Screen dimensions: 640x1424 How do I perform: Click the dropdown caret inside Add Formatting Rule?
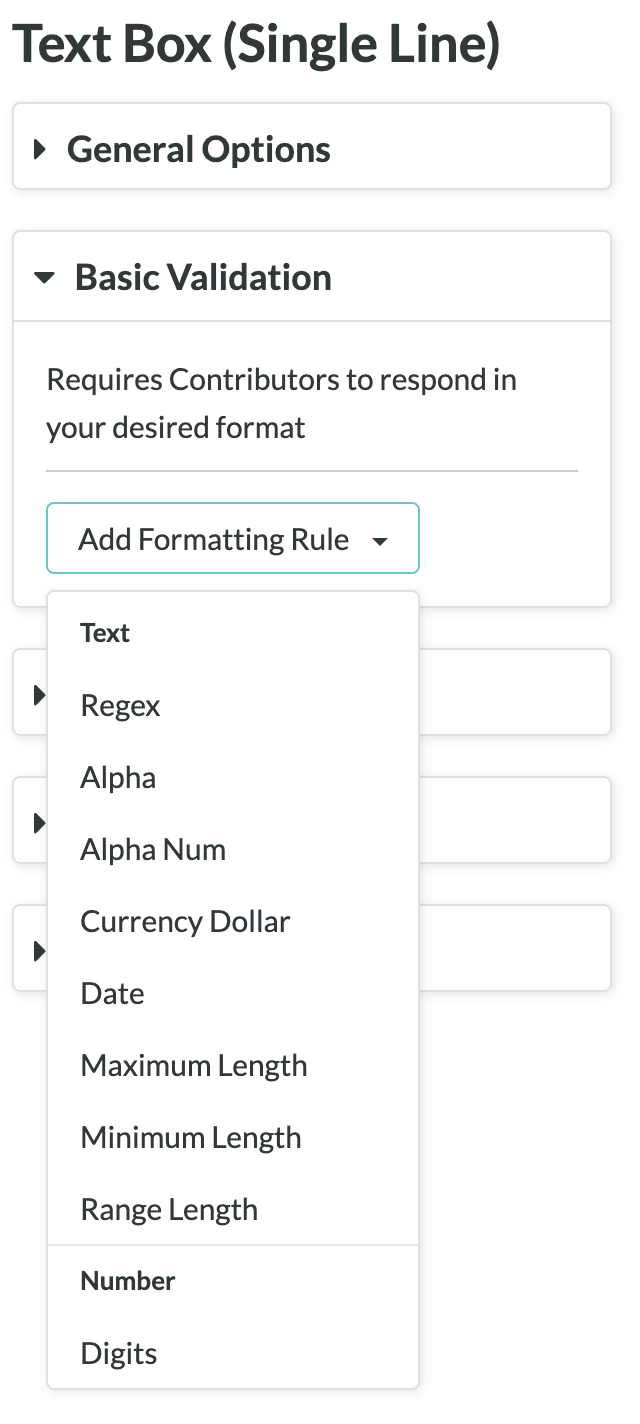pyautogui.click(x=381, y=538)
